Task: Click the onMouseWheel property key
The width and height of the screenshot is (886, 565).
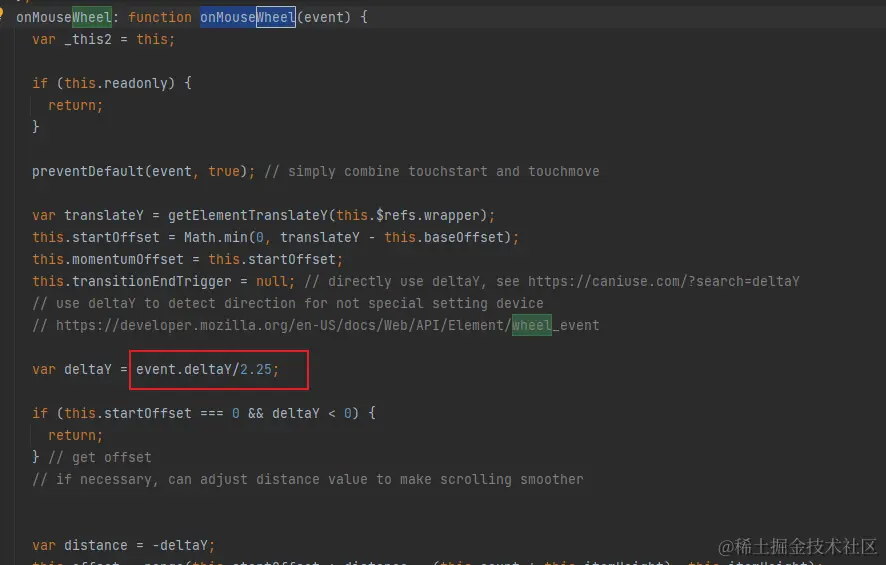Action: tap(64, 17)
